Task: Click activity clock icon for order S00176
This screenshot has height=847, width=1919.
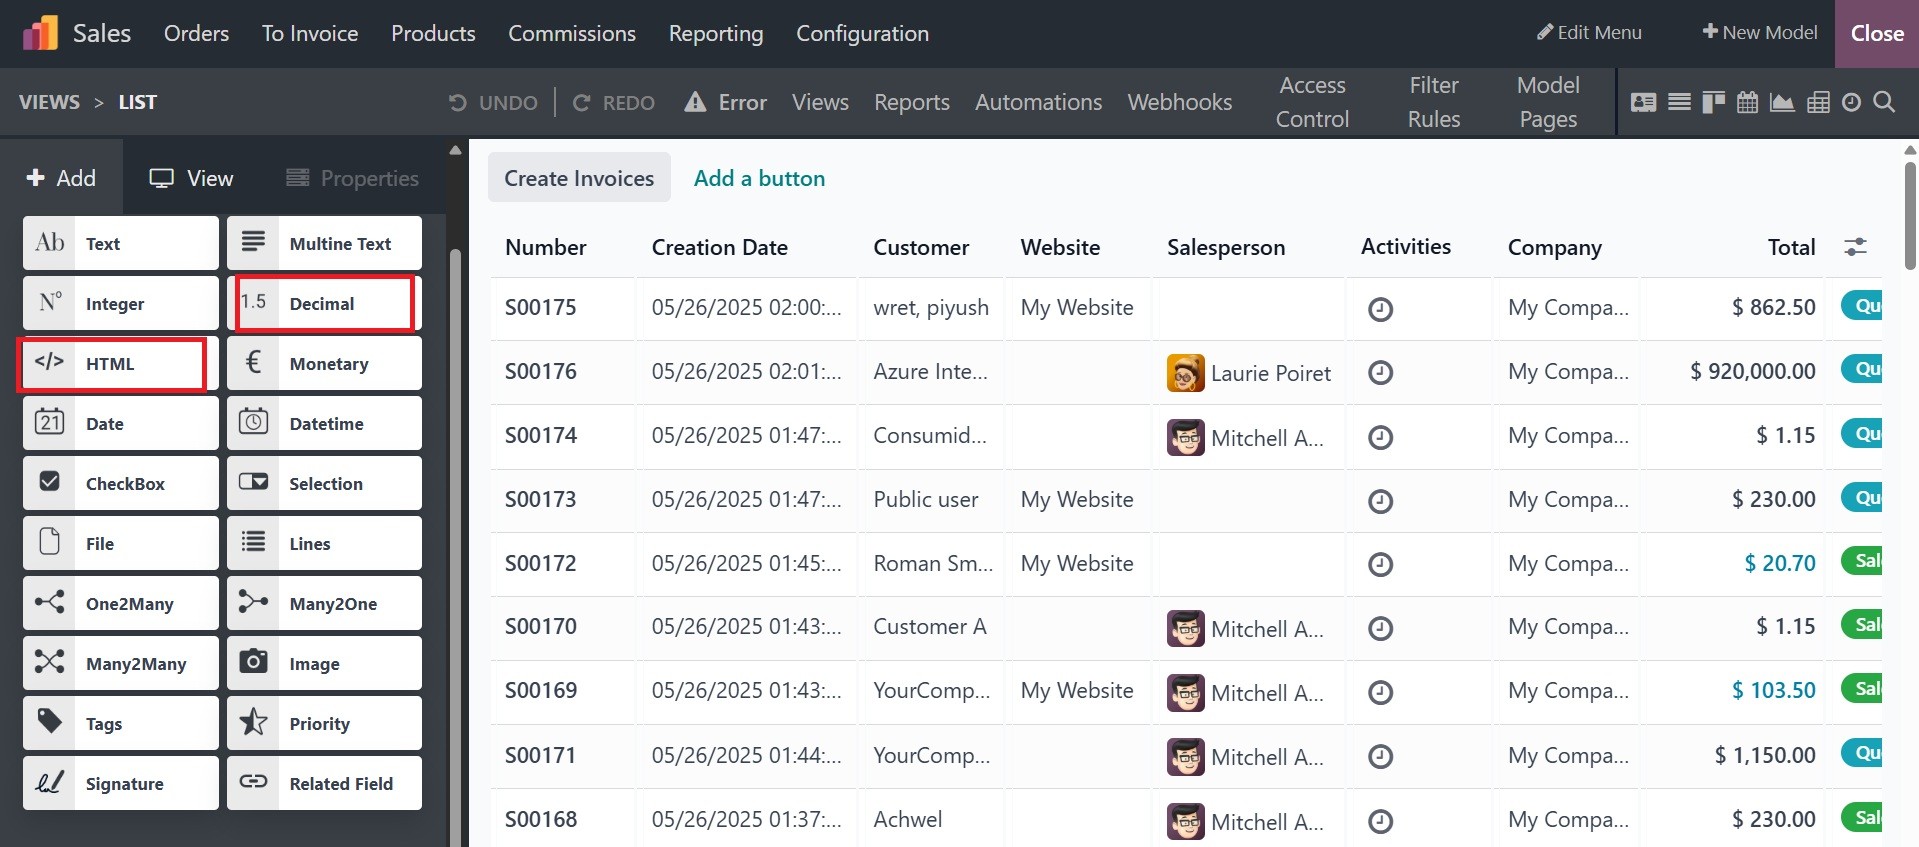Action: coord(1380,373)
